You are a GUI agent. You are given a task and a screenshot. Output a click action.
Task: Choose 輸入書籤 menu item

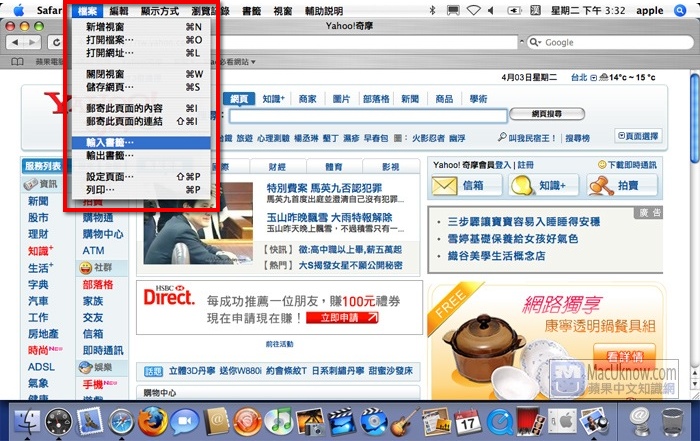[x=142, y=142]
